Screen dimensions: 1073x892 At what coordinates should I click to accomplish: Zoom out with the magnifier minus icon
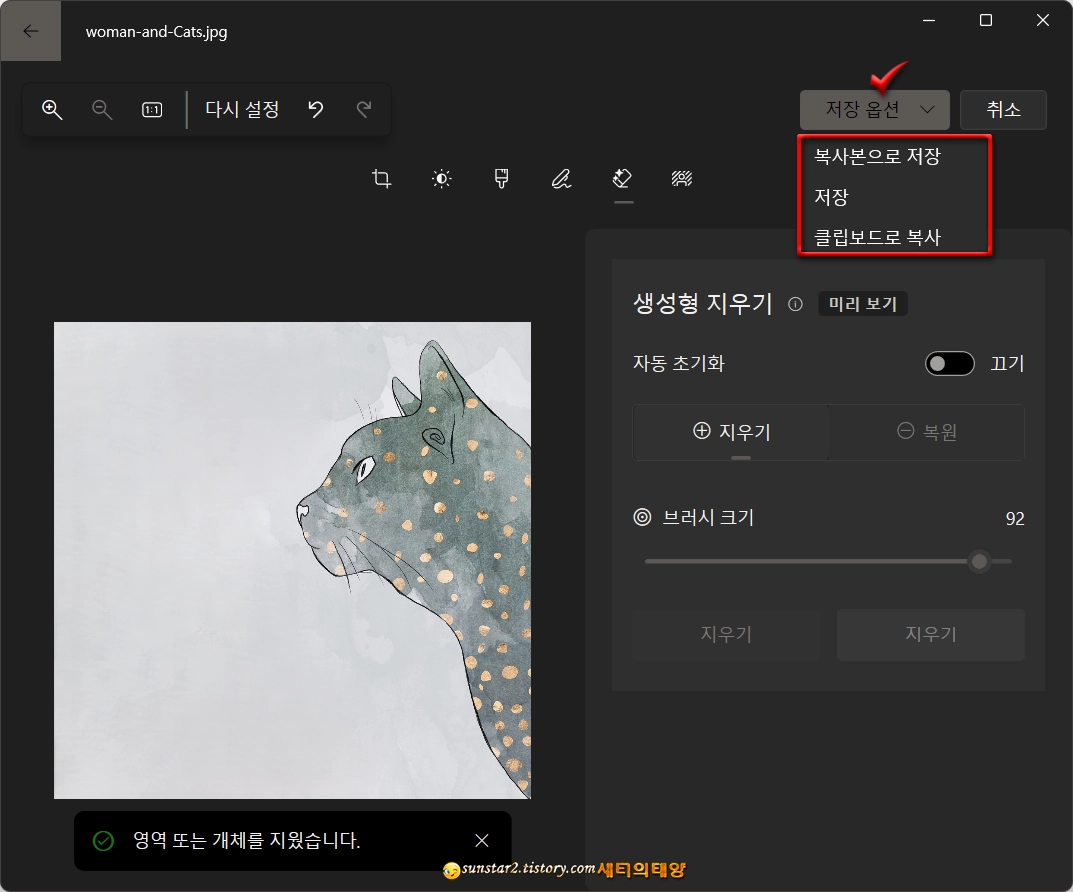pos(102,109)
